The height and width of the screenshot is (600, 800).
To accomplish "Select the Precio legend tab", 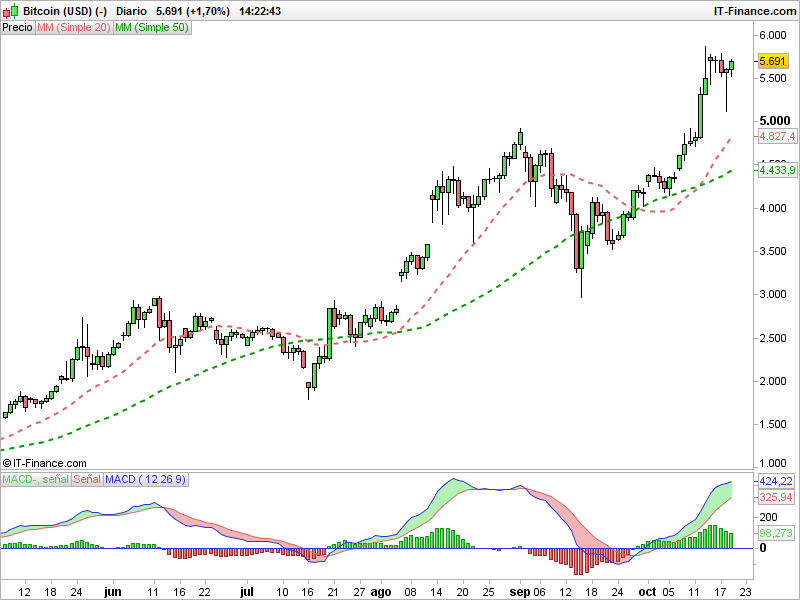I will click(17, 28).
